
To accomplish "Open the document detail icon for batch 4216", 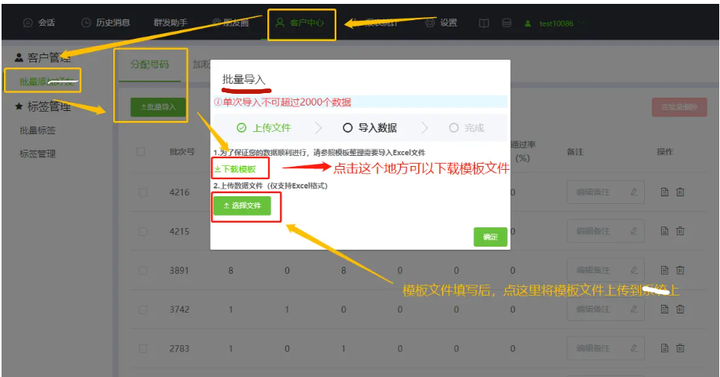I will pos(664,192).
